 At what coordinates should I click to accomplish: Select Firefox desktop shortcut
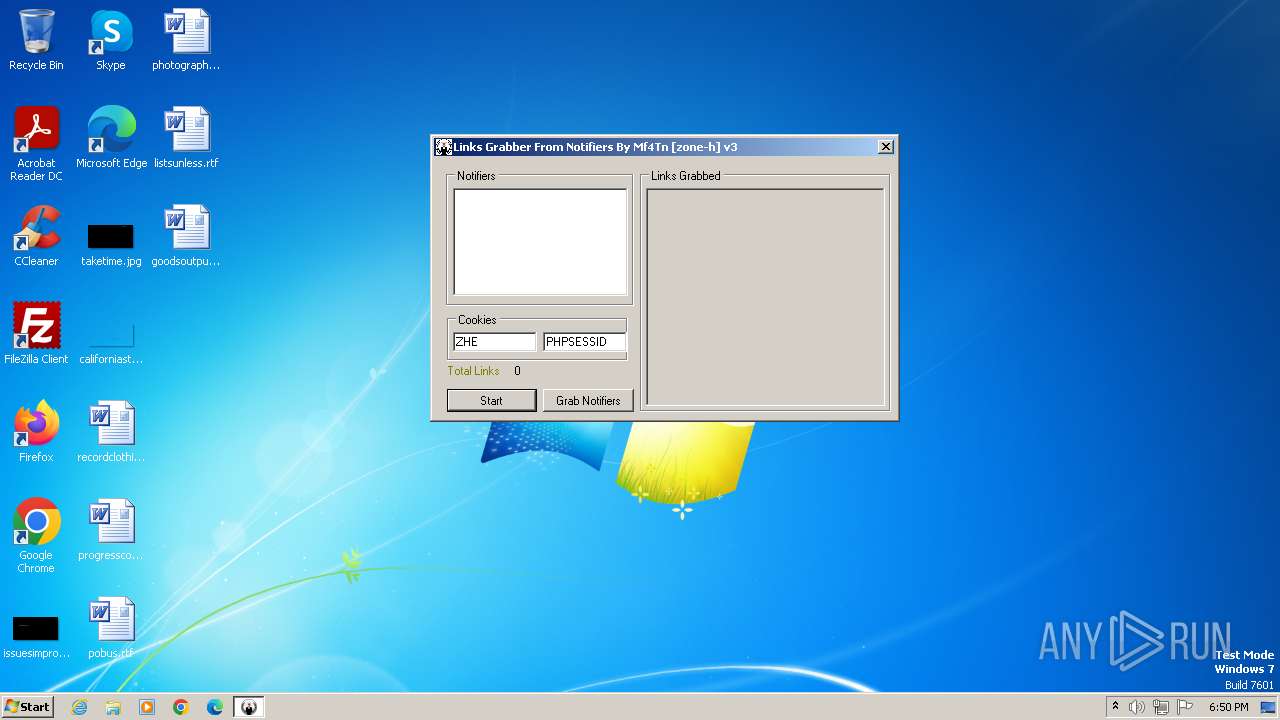click(36, 432)
